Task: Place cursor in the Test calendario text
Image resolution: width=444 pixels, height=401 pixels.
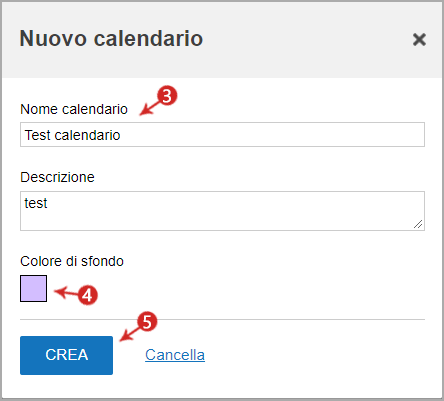Action: coord(72,135)
